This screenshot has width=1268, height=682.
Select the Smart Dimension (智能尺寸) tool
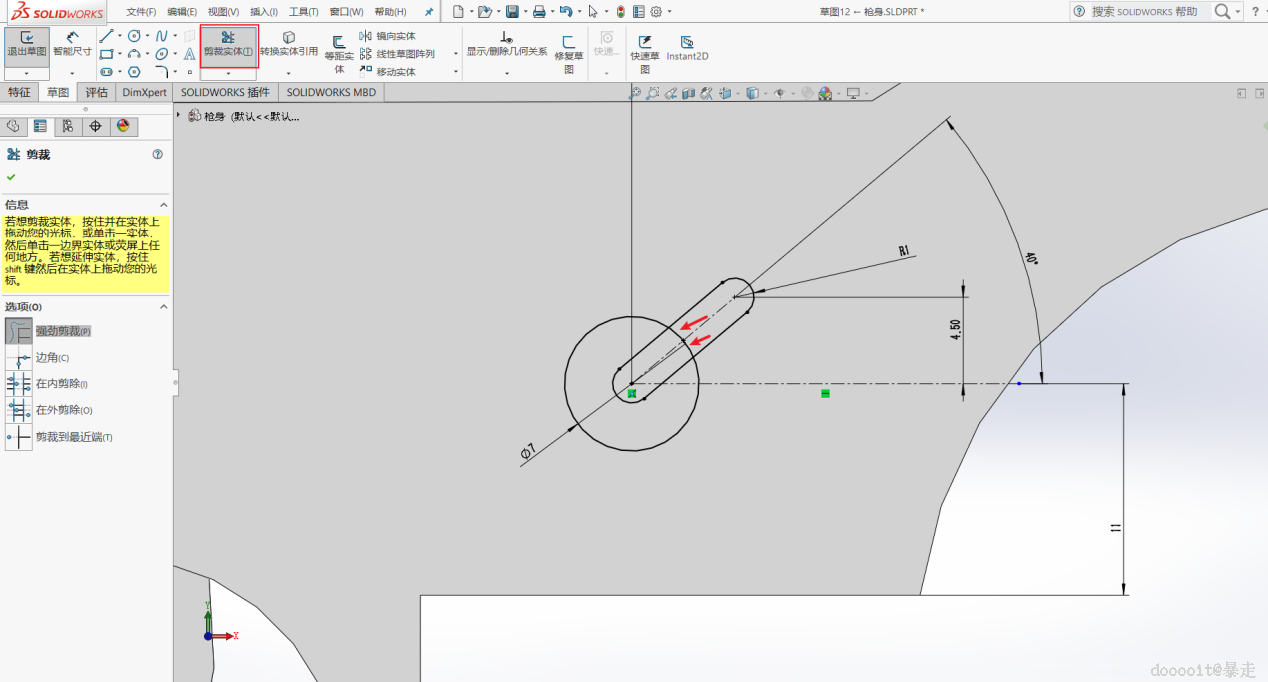pos(72,43)
